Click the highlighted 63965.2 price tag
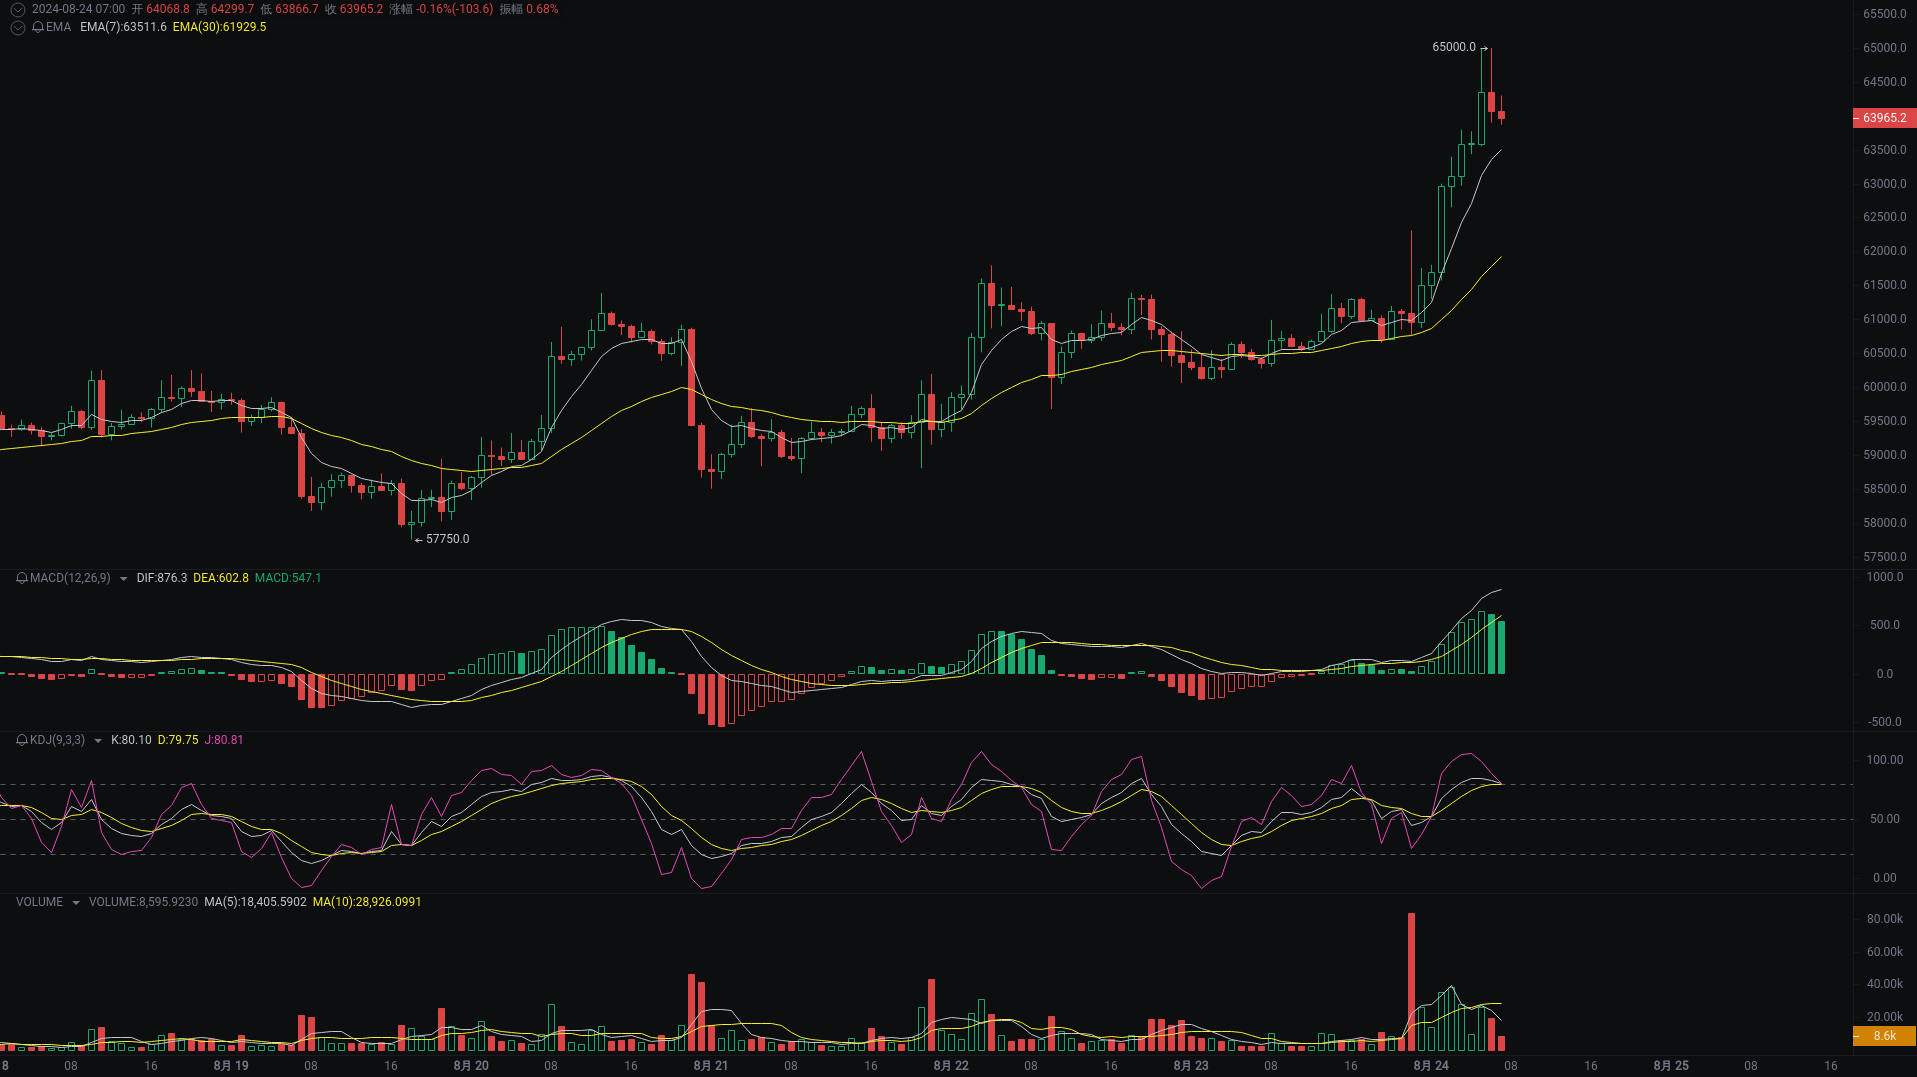1917x1077 pixels. coord(1883,118)
